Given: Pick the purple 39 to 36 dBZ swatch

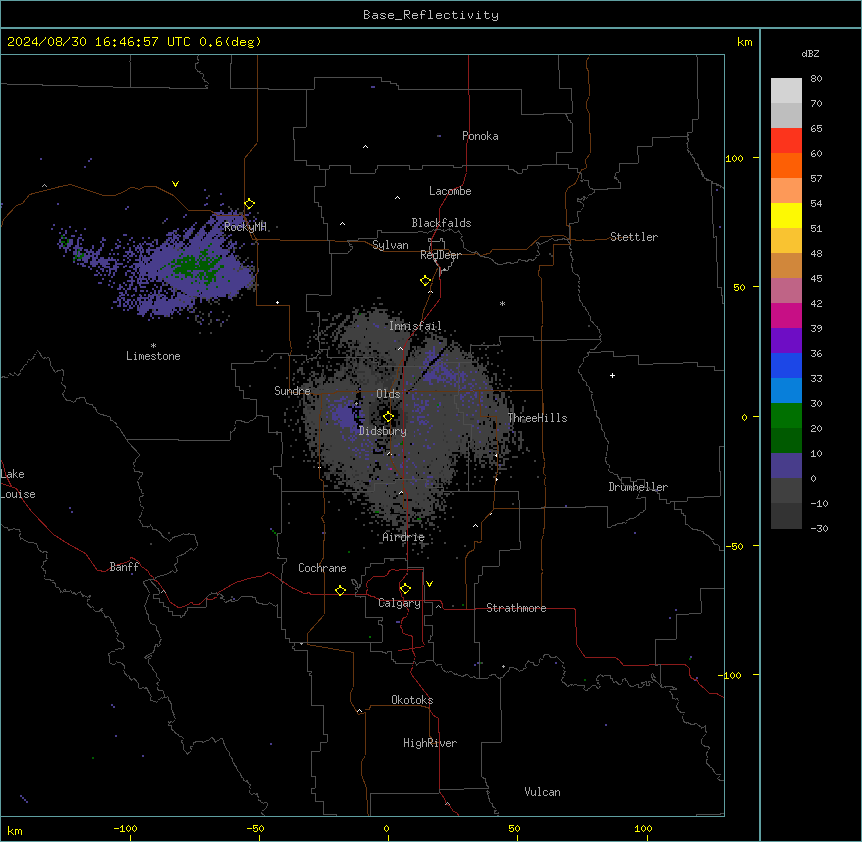Looking at the screenshot, I should [786, 341].
